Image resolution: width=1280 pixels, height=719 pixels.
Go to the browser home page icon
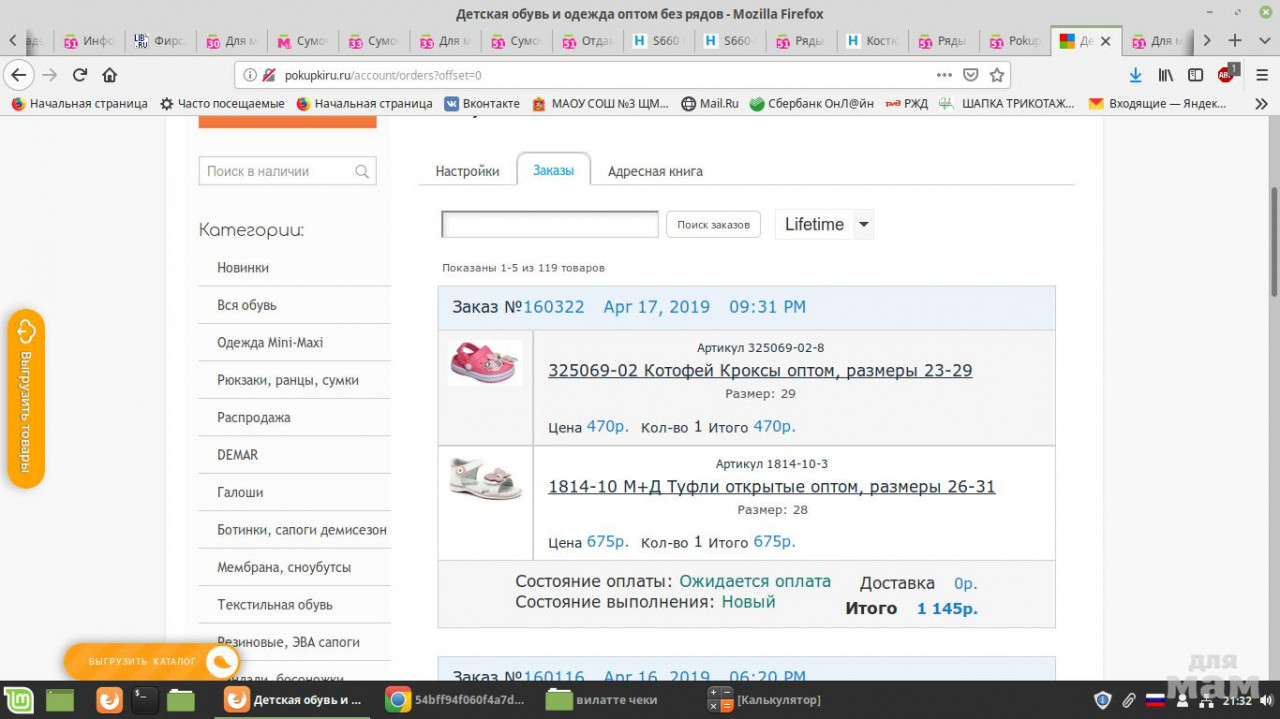(x=110, y=75)
